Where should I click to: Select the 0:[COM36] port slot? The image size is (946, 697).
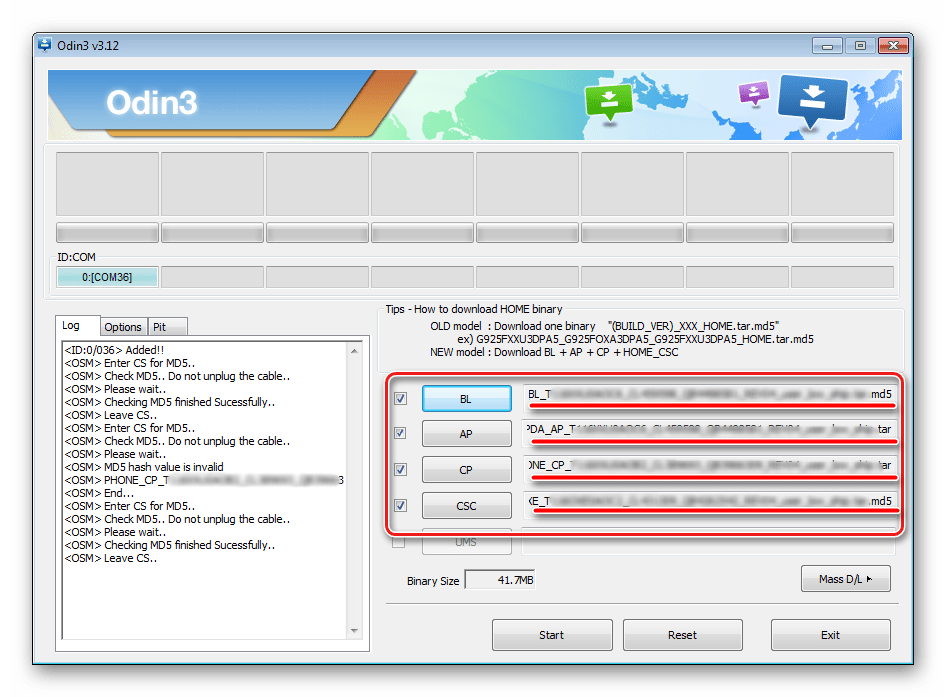point(107,277)
